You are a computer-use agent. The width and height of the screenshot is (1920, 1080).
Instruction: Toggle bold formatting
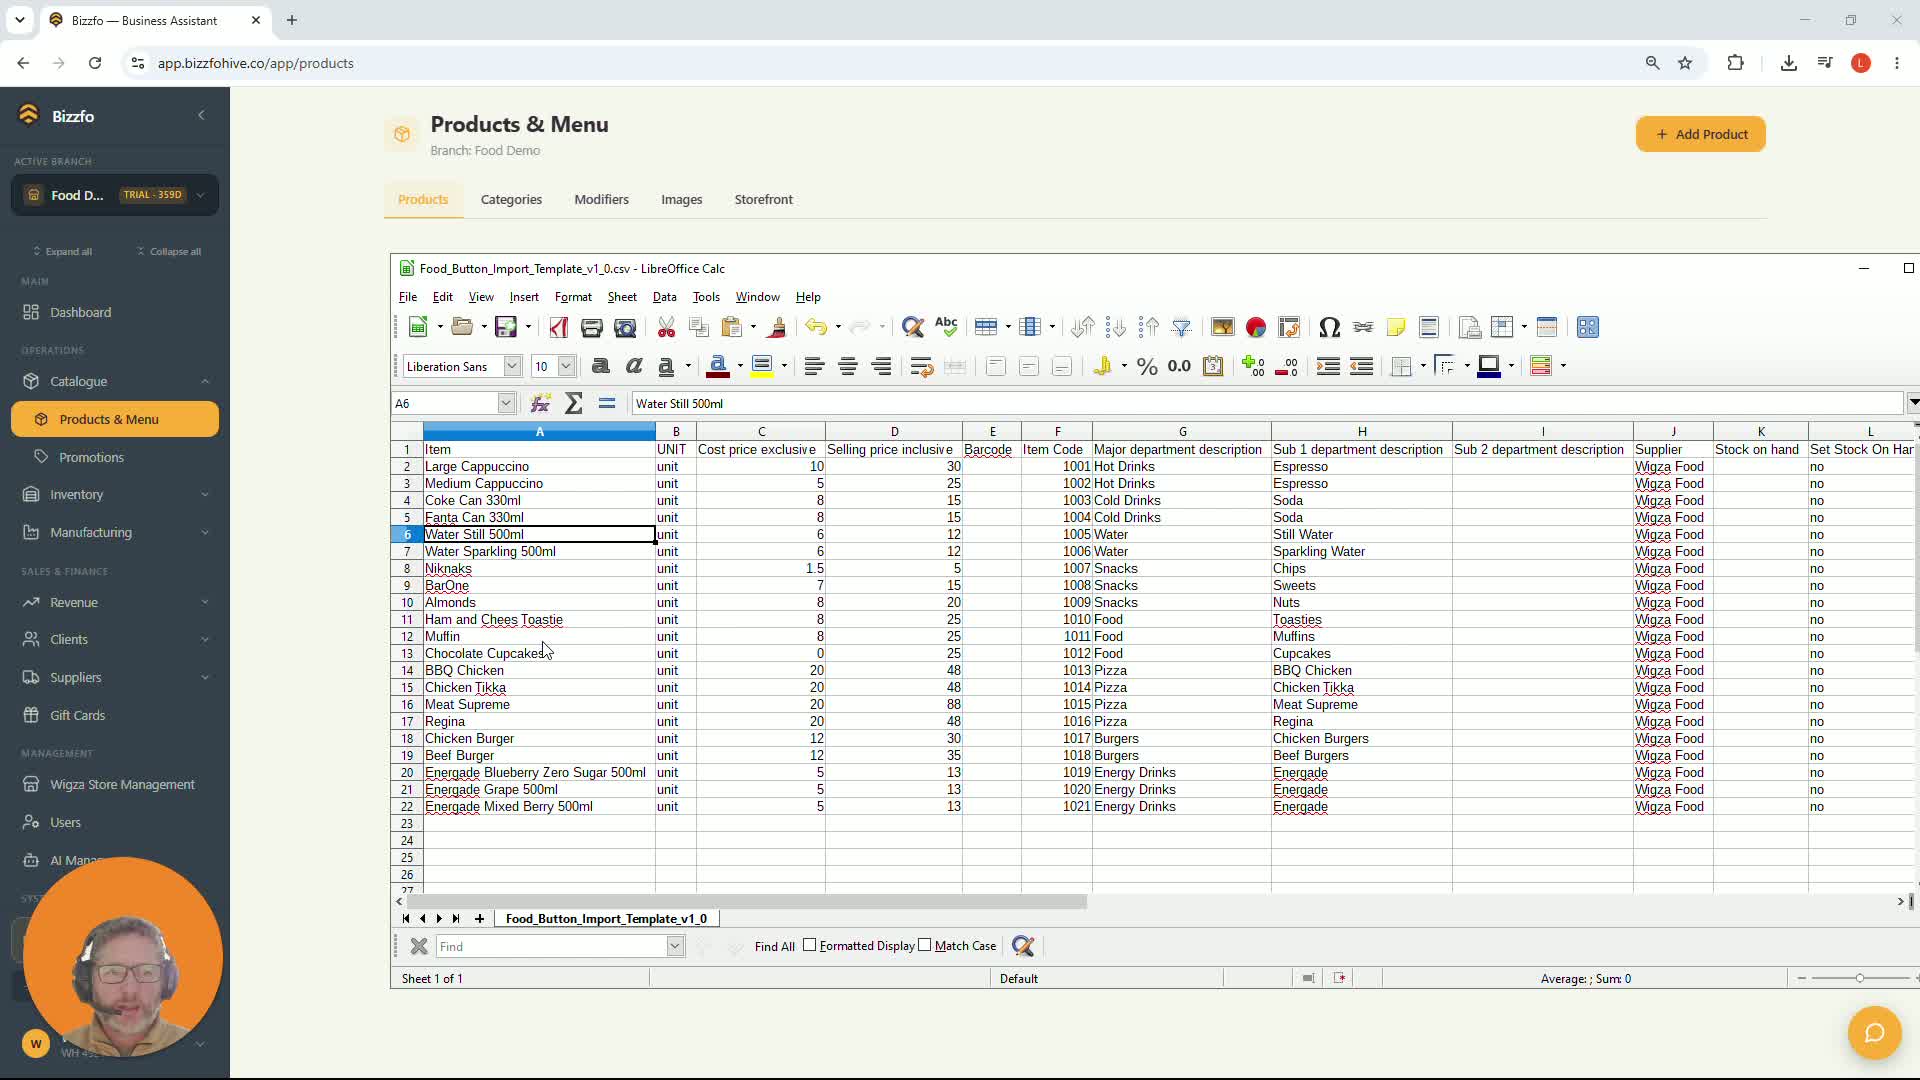[600, 366]
